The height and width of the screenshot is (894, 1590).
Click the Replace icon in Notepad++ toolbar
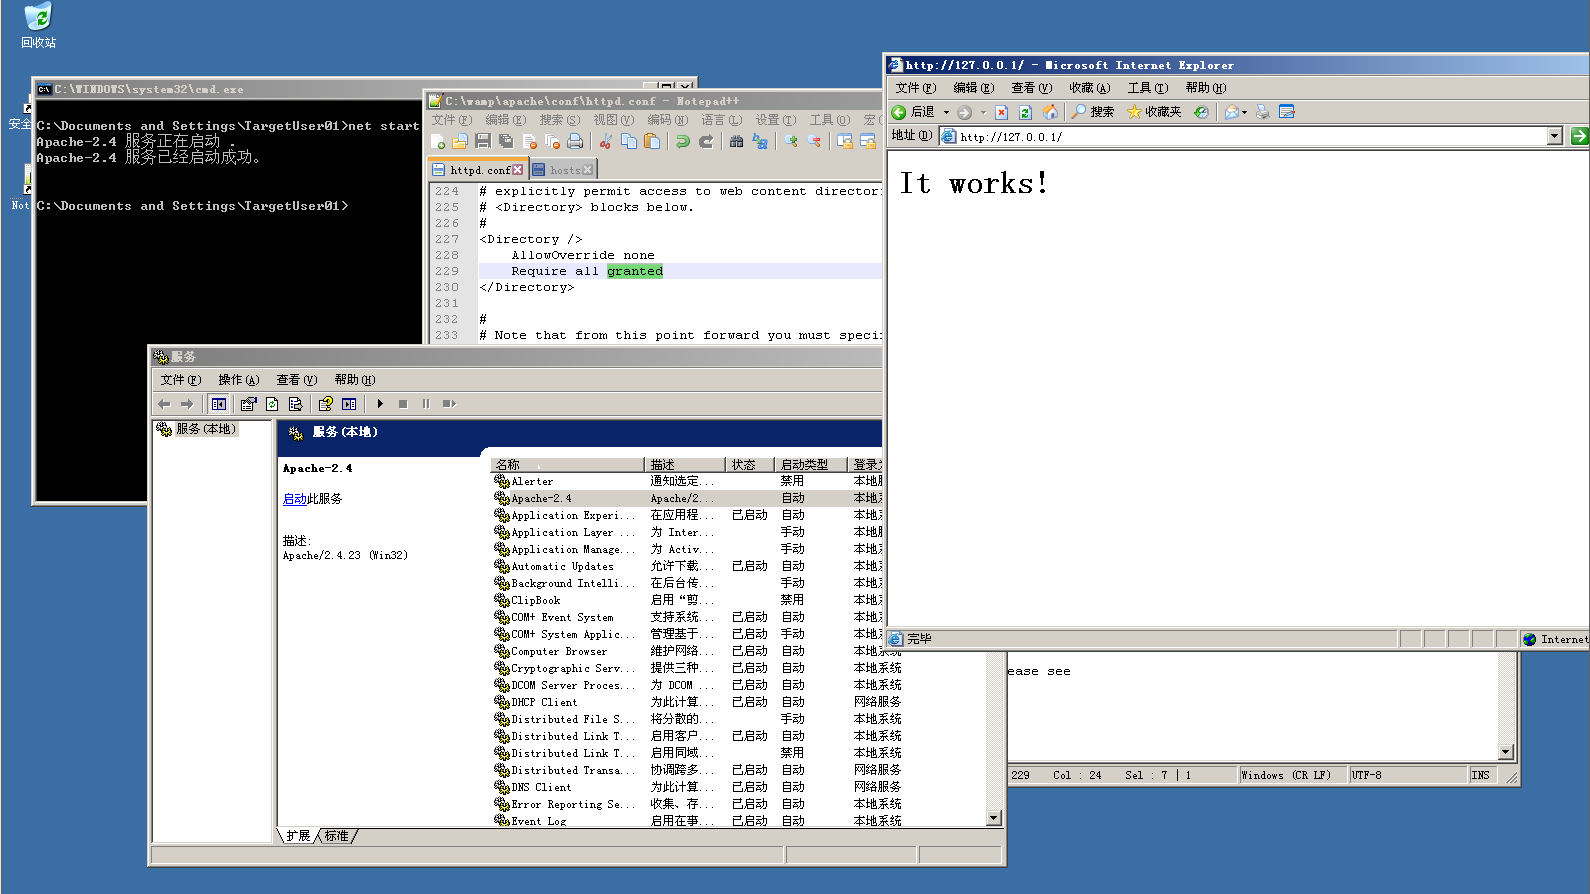click(x=760, y=142)
